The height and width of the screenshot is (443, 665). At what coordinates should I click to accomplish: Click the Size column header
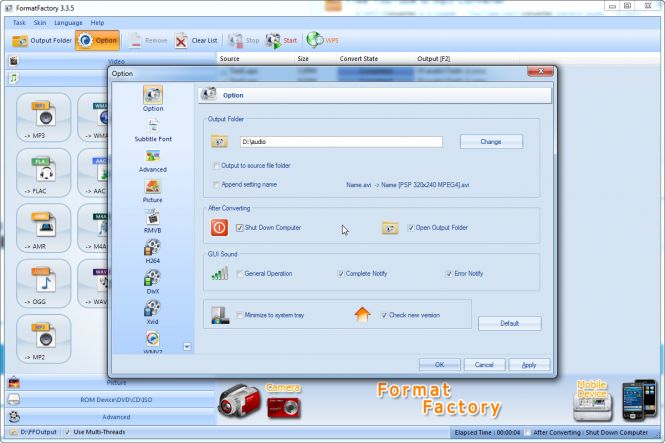(x=303, y=59)
